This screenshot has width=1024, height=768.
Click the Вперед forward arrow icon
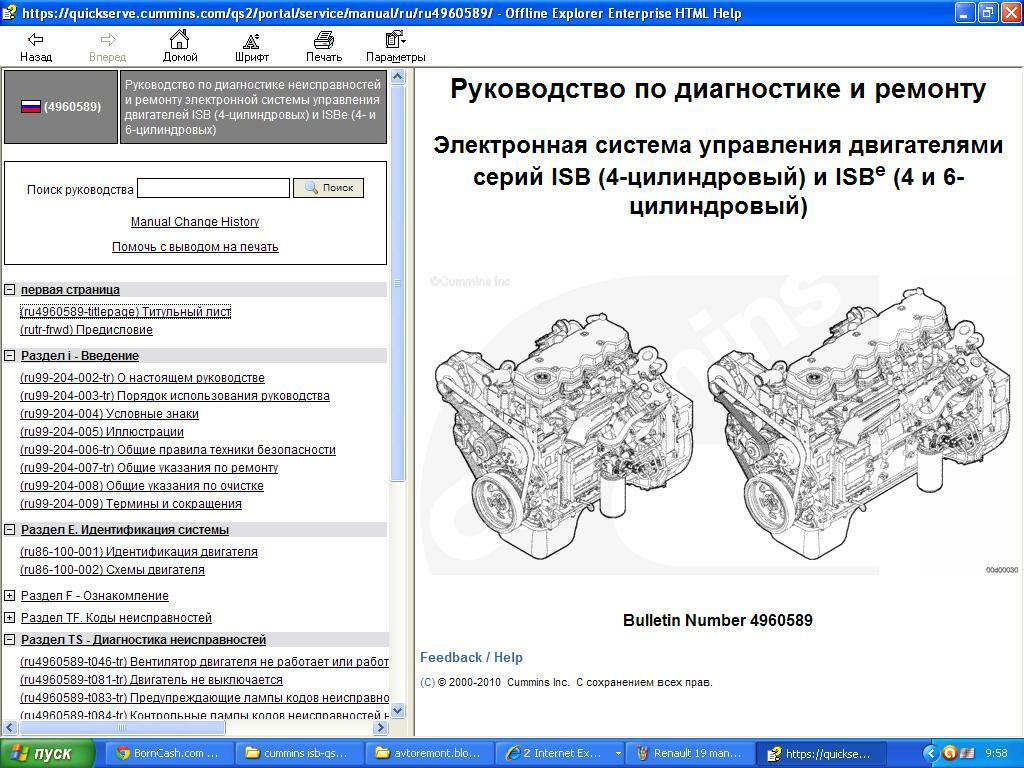click(108, 40)
